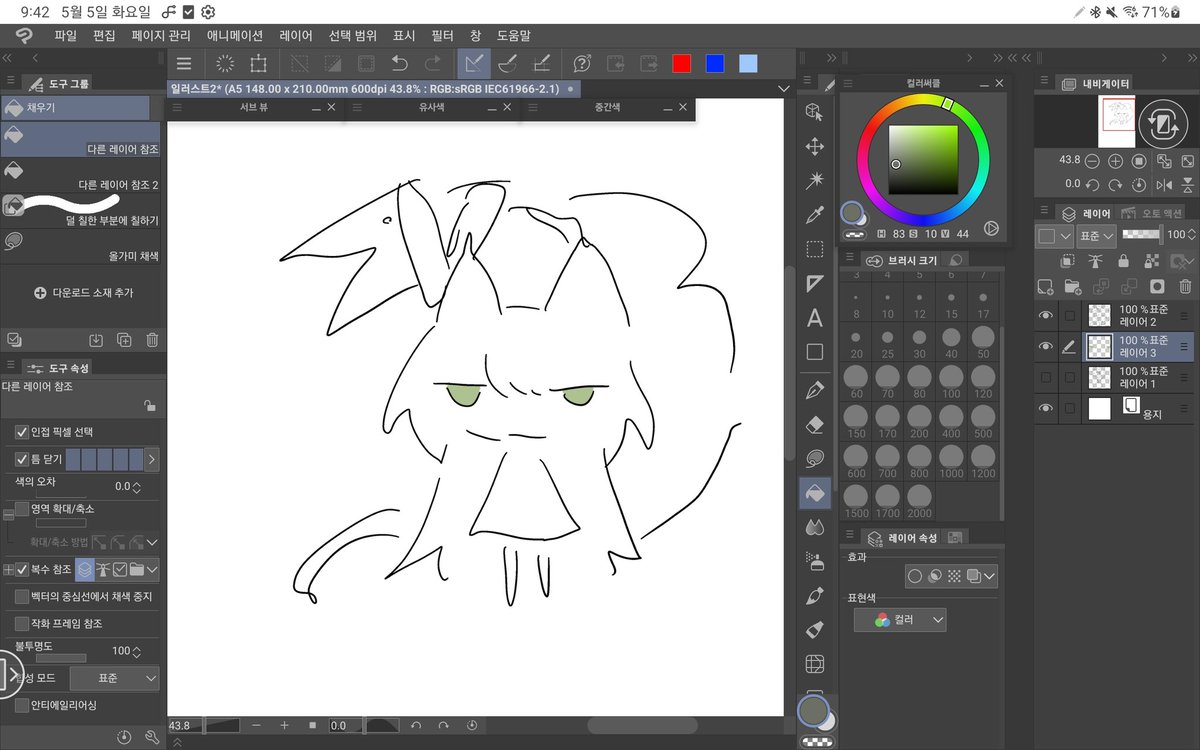Toggle lock layer padlock icon

point(1123,261)
